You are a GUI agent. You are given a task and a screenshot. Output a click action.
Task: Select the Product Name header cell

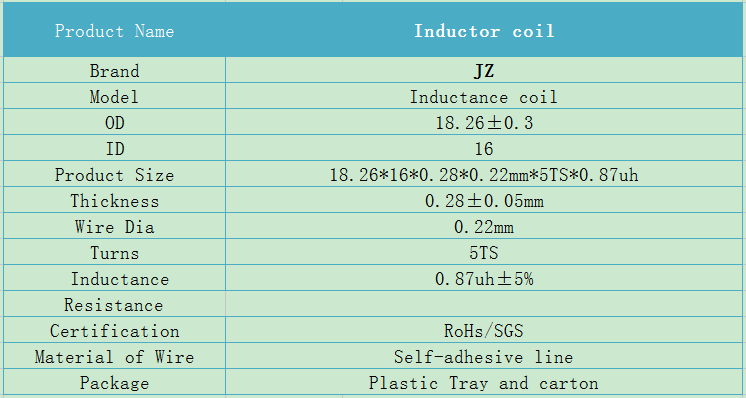[x=114, y=30]
